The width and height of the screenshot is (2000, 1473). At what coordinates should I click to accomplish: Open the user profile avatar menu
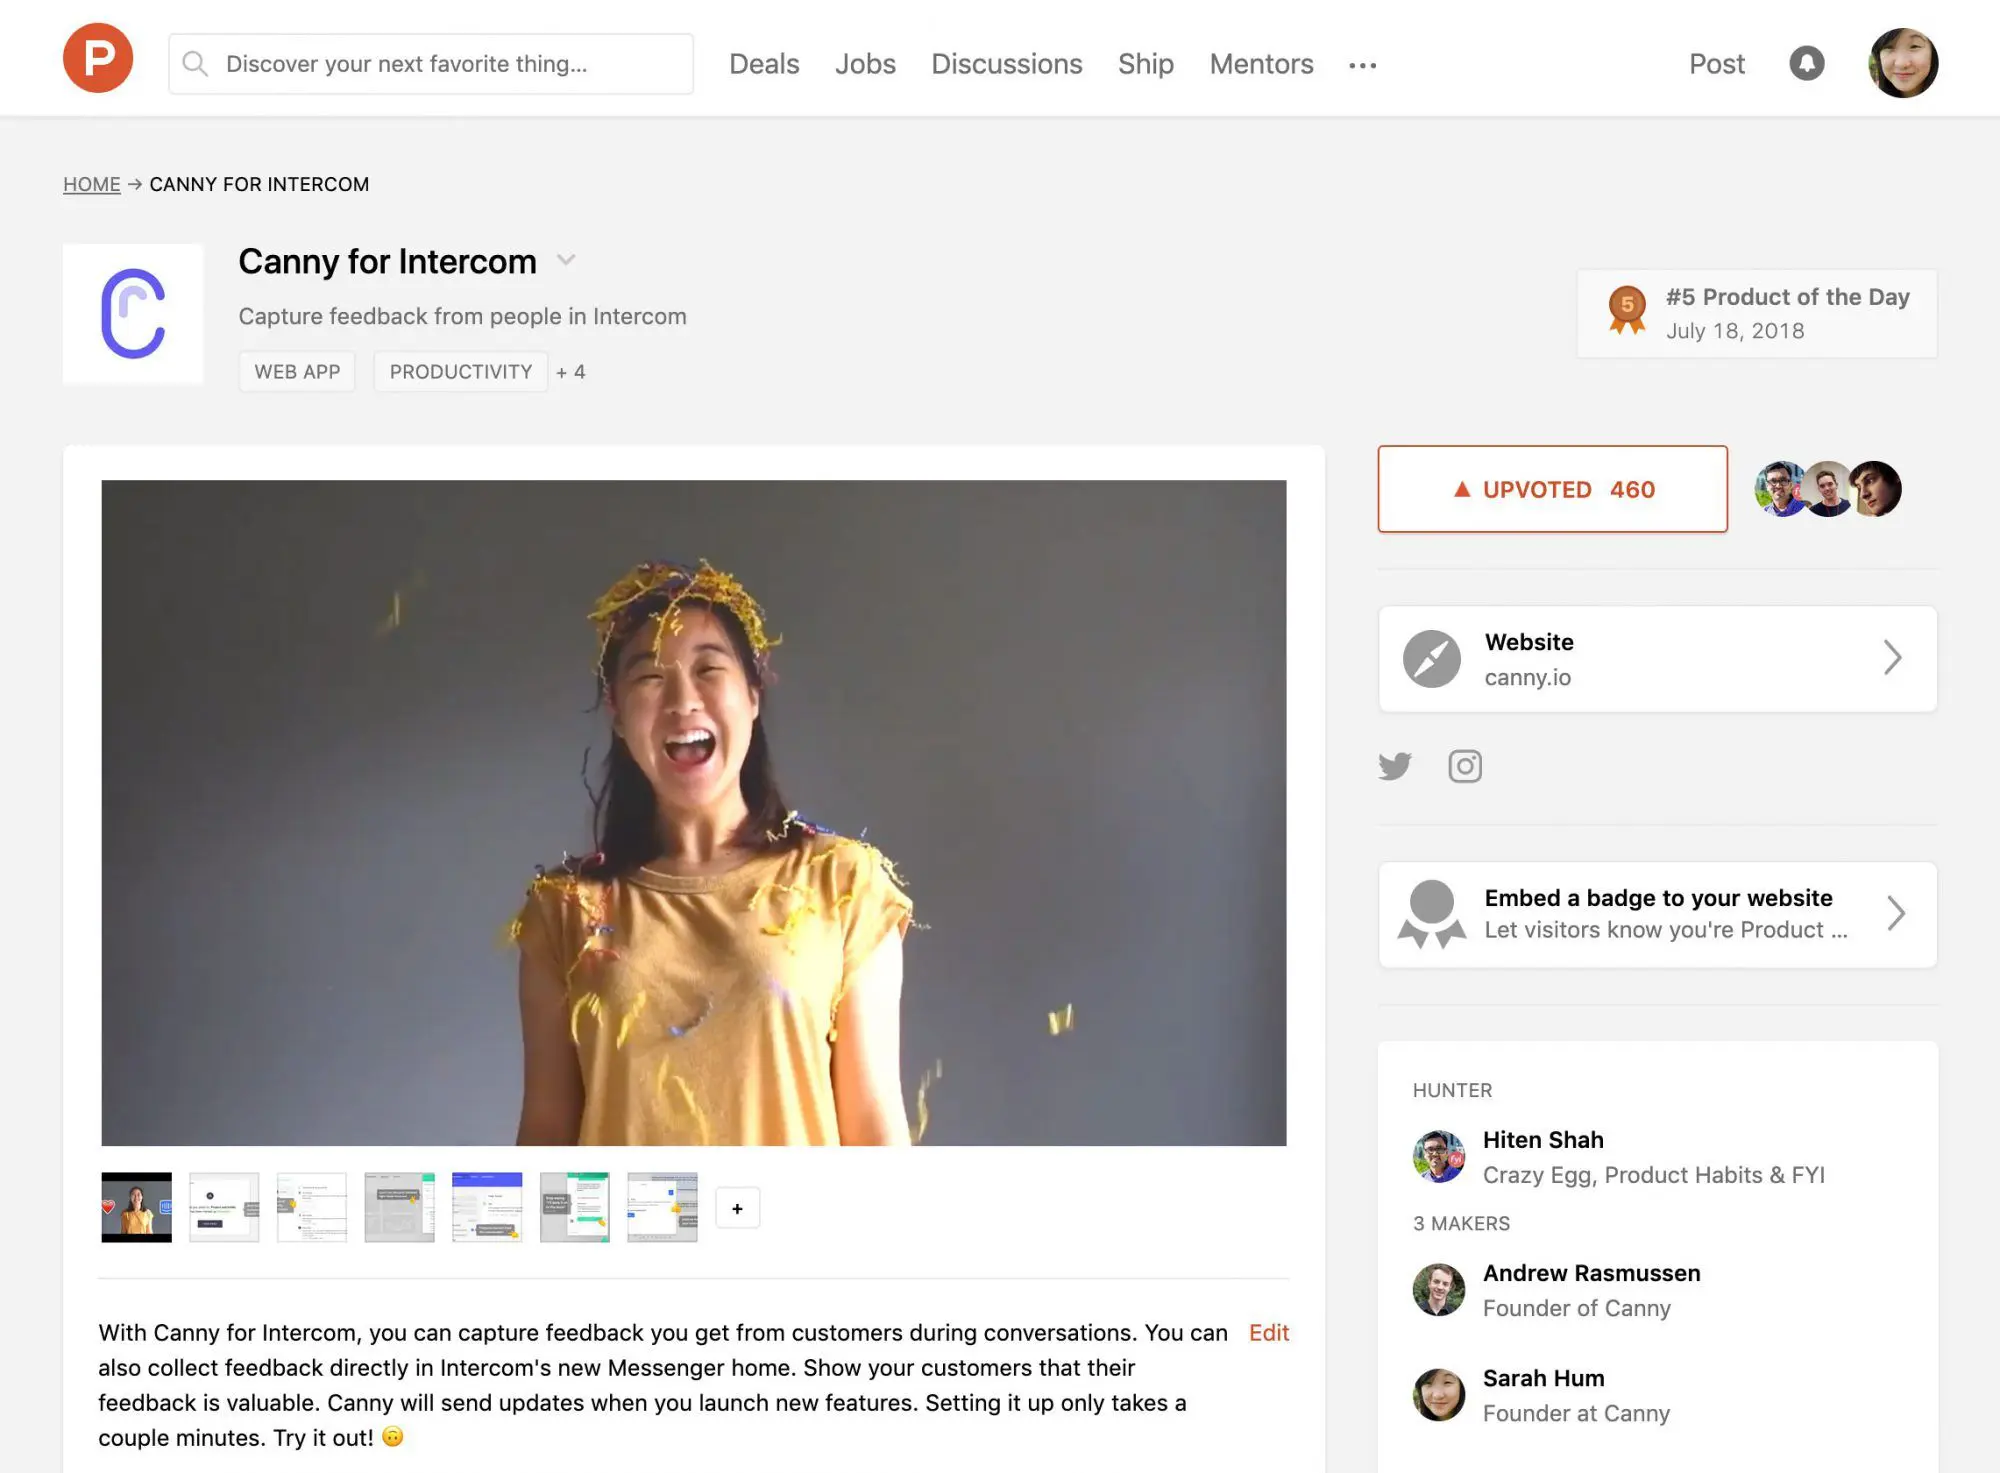coord(1903,63)
